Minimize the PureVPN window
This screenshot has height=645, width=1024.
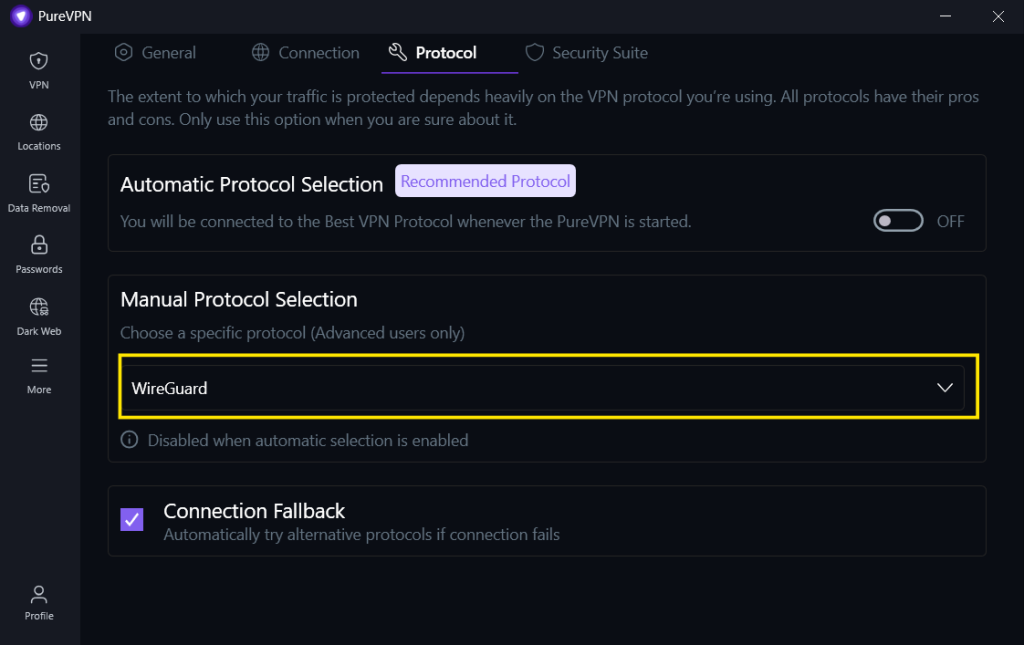[x=945, y=16]
